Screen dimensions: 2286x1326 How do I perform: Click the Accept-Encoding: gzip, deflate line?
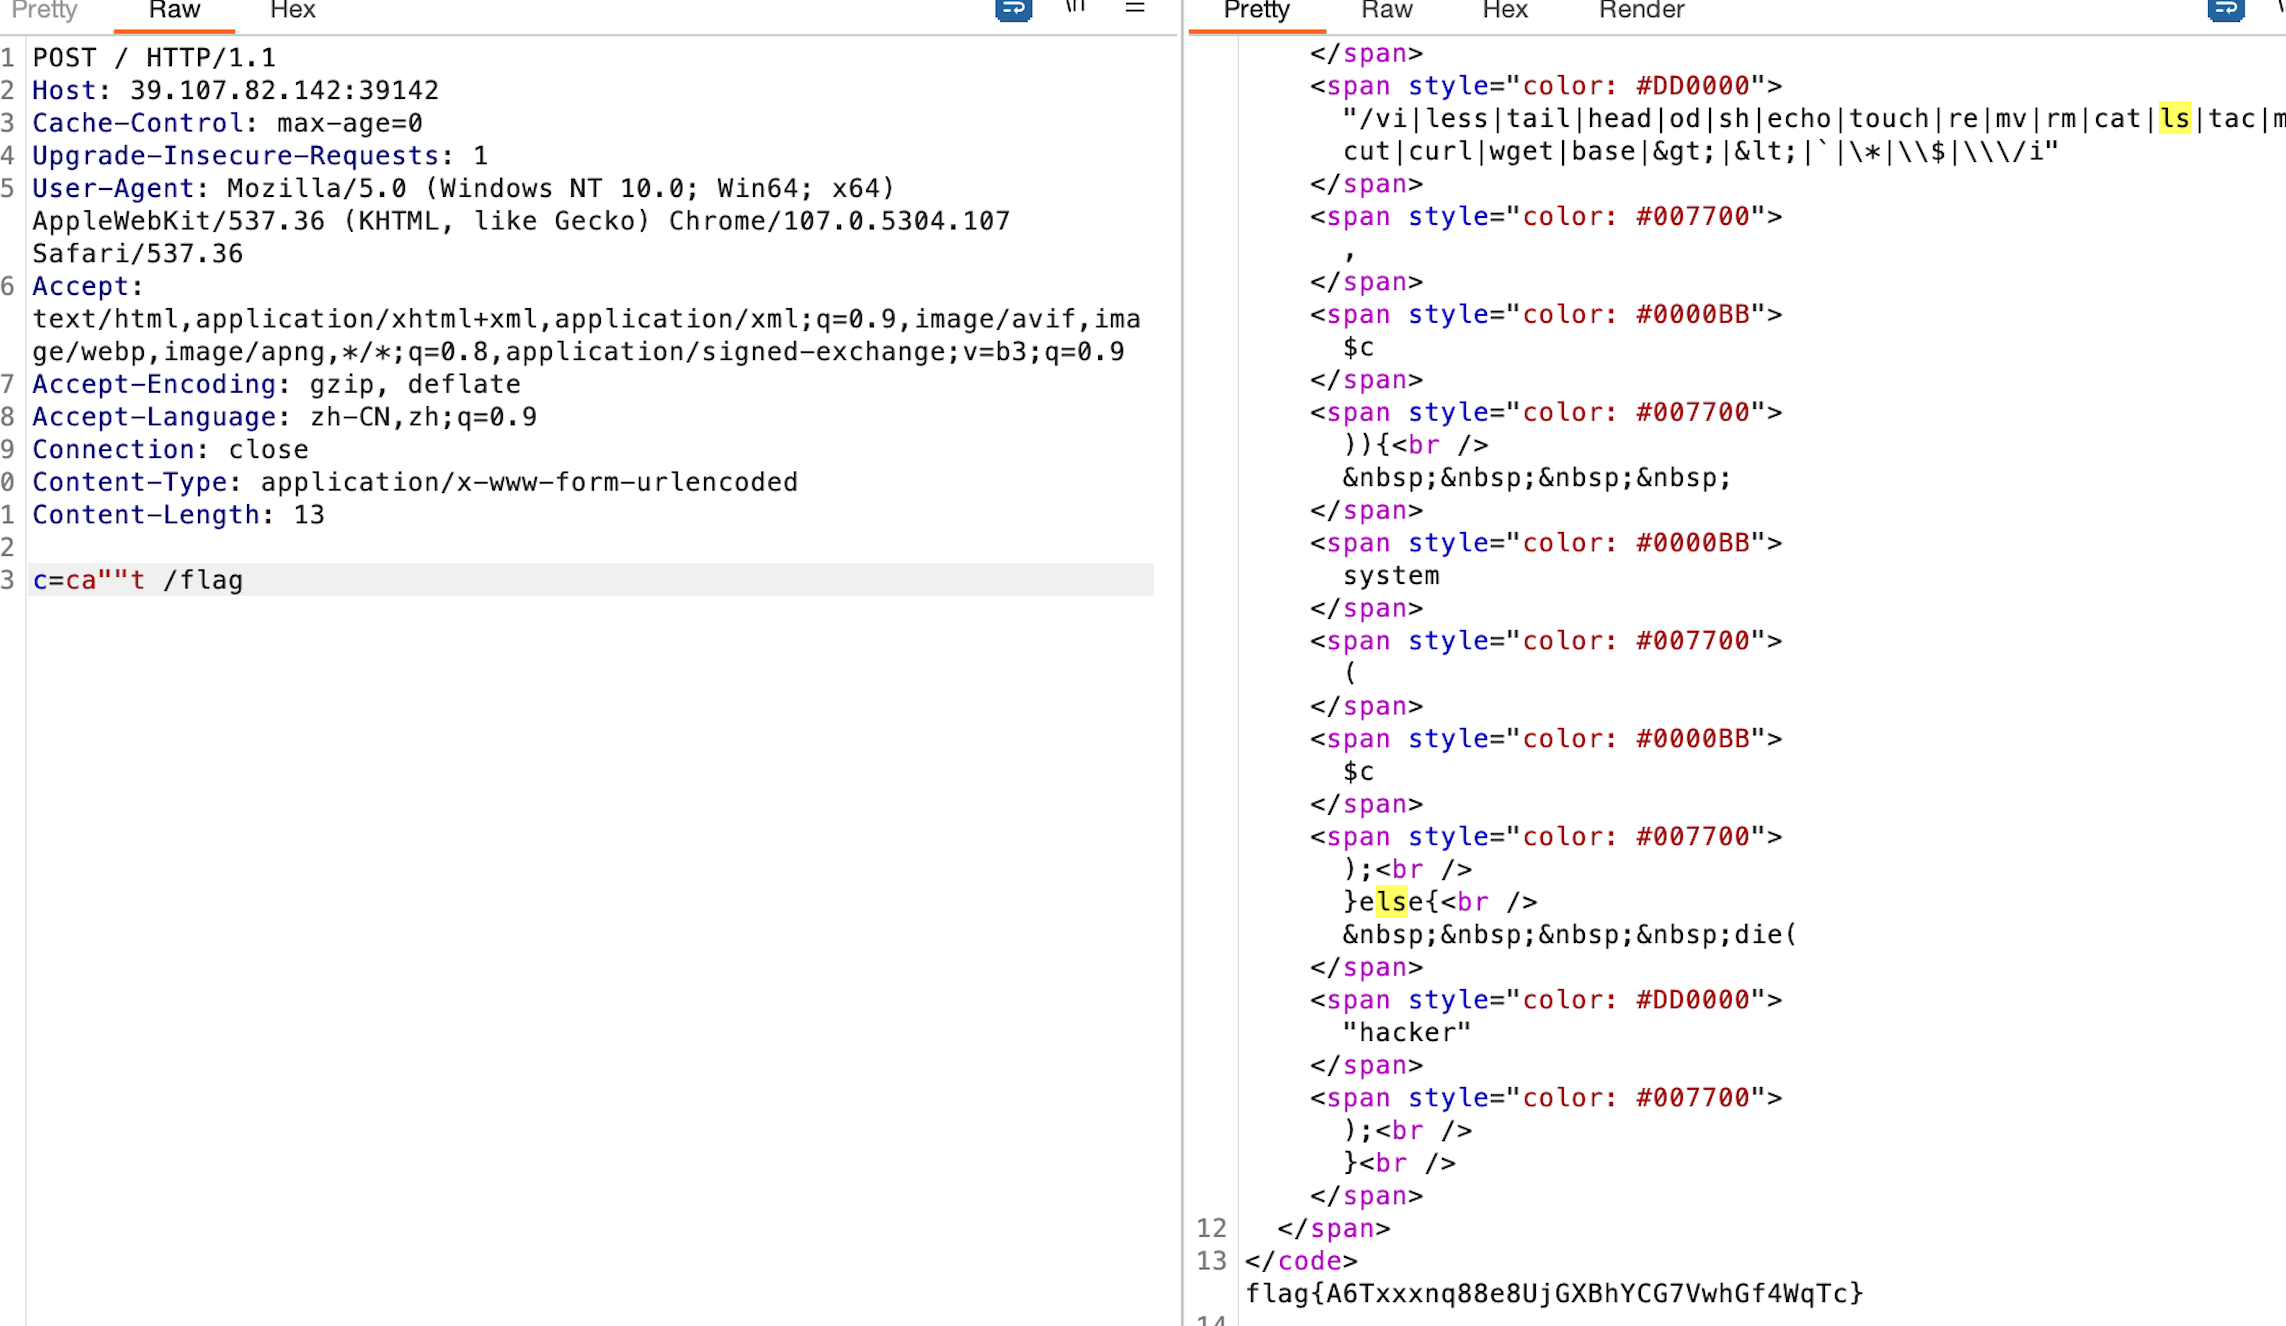click(276, 384)
